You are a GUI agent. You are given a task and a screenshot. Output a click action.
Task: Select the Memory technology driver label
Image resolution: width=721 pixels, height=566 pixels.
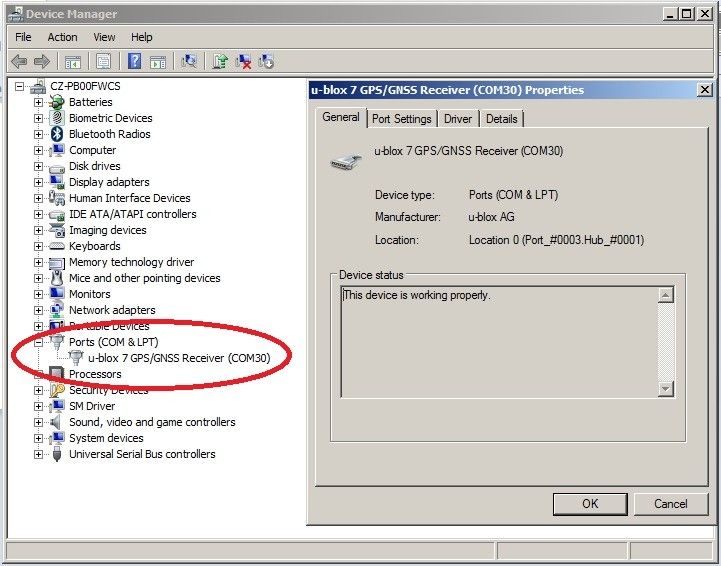132,262
